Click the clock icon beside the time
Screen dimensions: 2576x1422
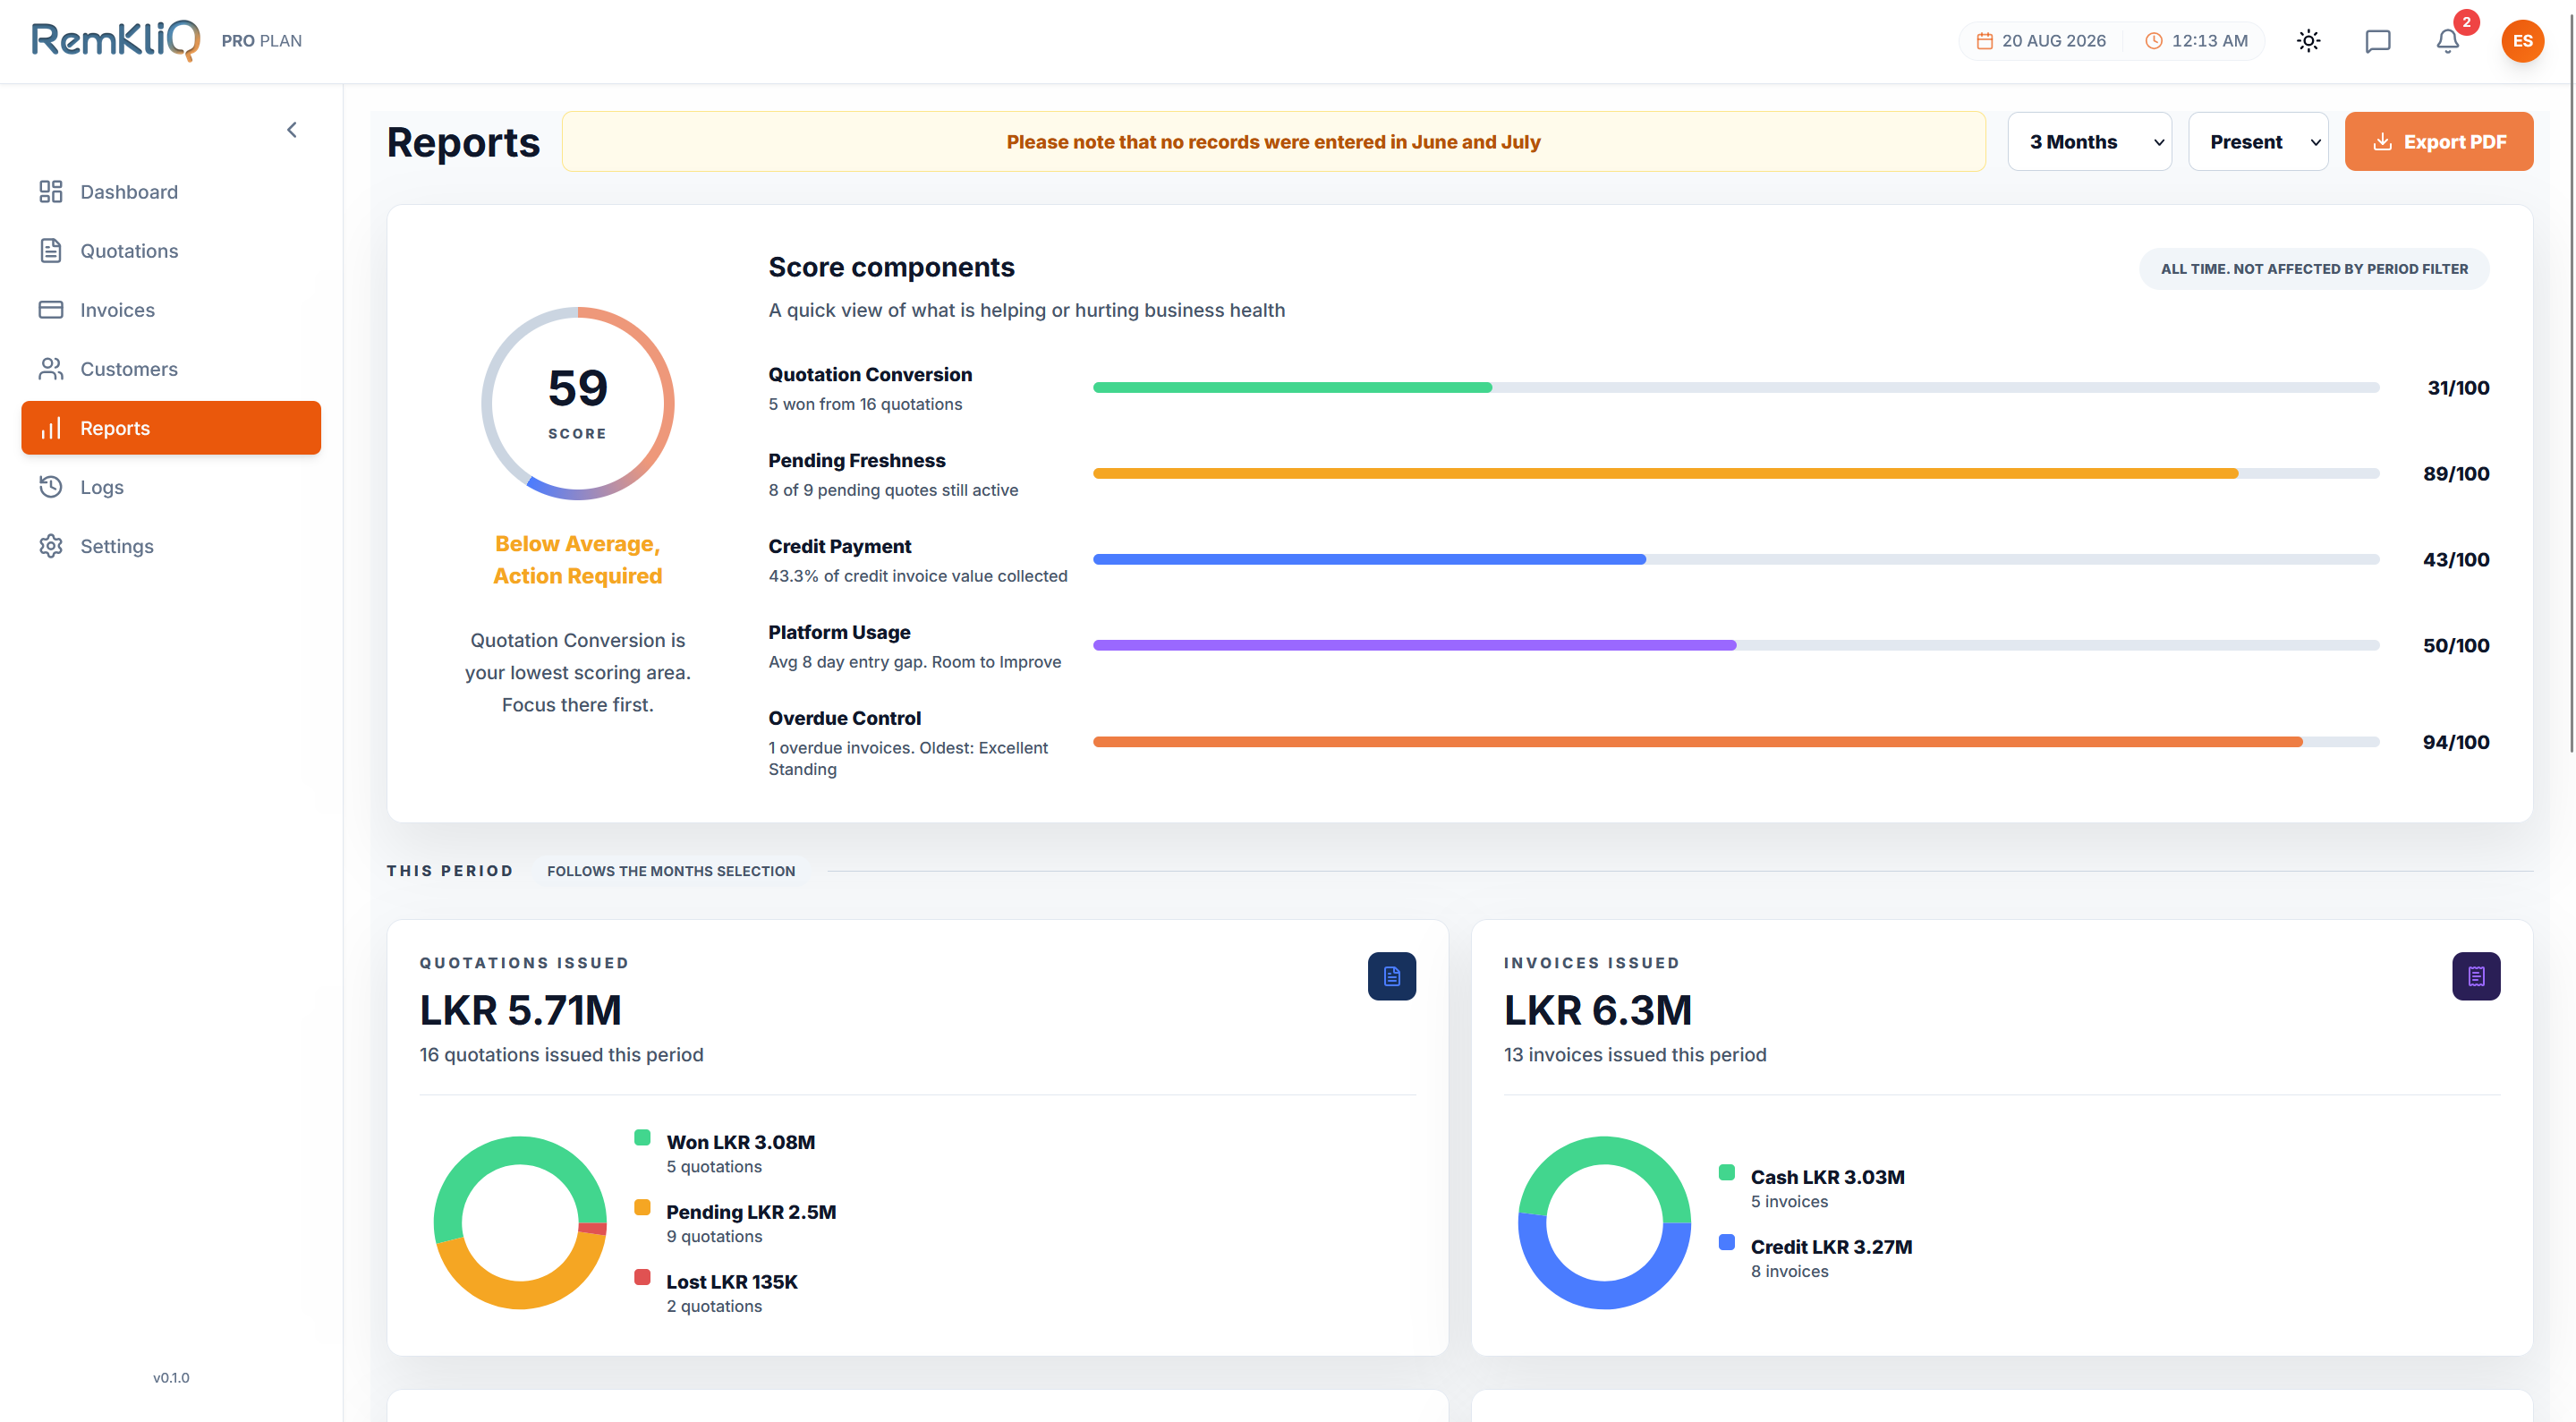point(2154,41)
